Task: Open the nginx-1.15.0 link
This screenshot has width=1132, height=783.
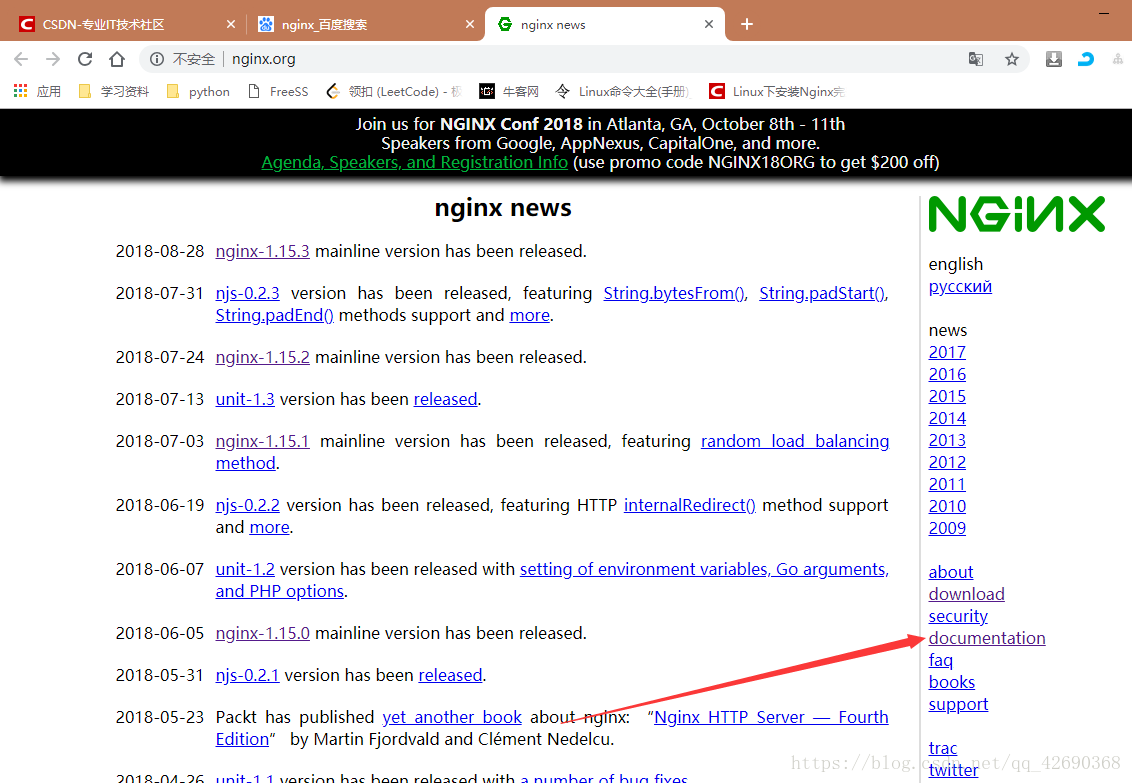Action: [262, 633]
